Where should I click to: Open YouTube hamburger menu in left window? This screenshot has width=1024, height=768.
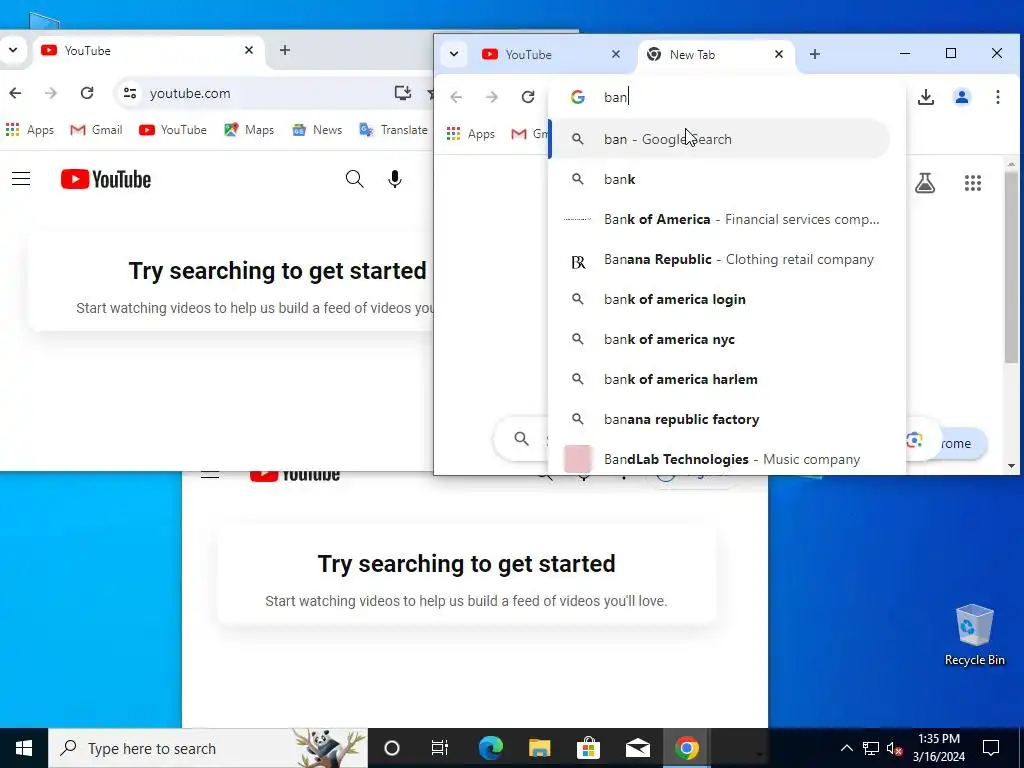pyautogui.click(x=21, y=178)
